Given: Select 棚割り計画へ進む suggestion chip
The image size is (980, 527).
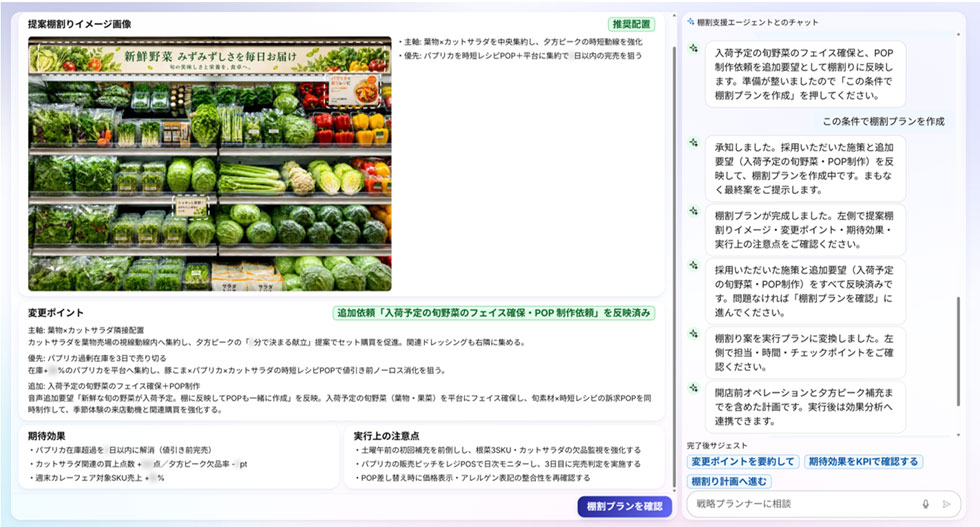Looking at the screenshot, I should tap(729, 481).
